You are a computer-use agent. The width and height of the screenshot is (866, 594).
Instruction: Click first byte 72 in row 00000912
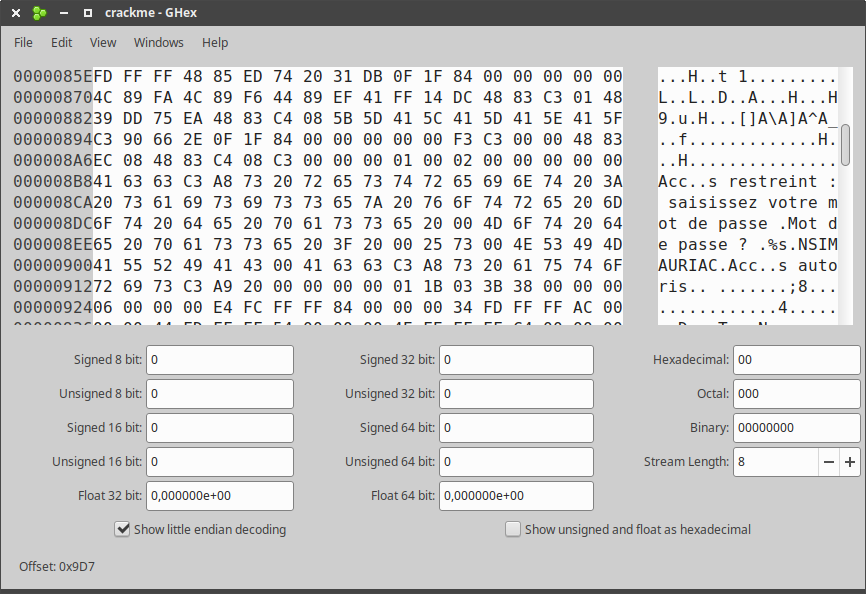tap(103, 287)
